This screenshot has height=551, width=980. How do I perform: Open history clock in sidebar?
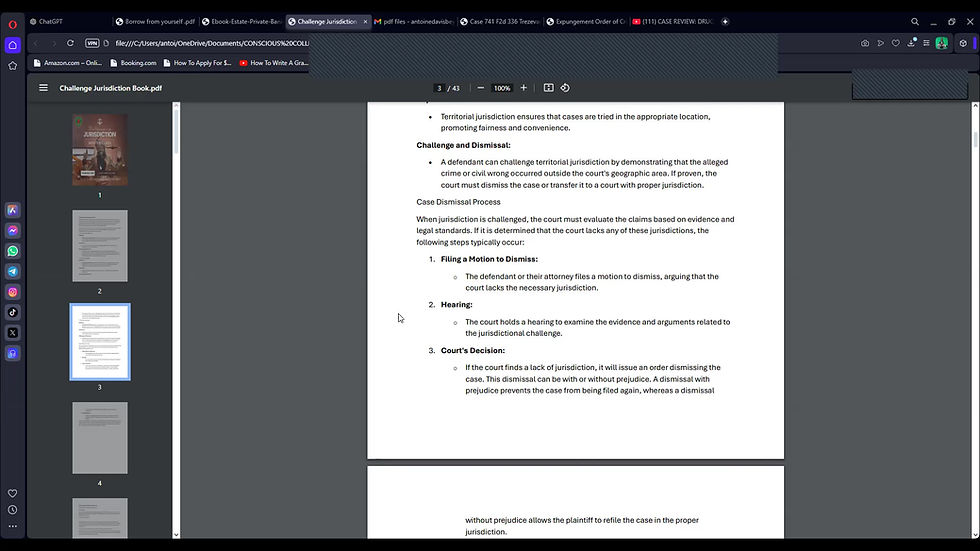12,510
